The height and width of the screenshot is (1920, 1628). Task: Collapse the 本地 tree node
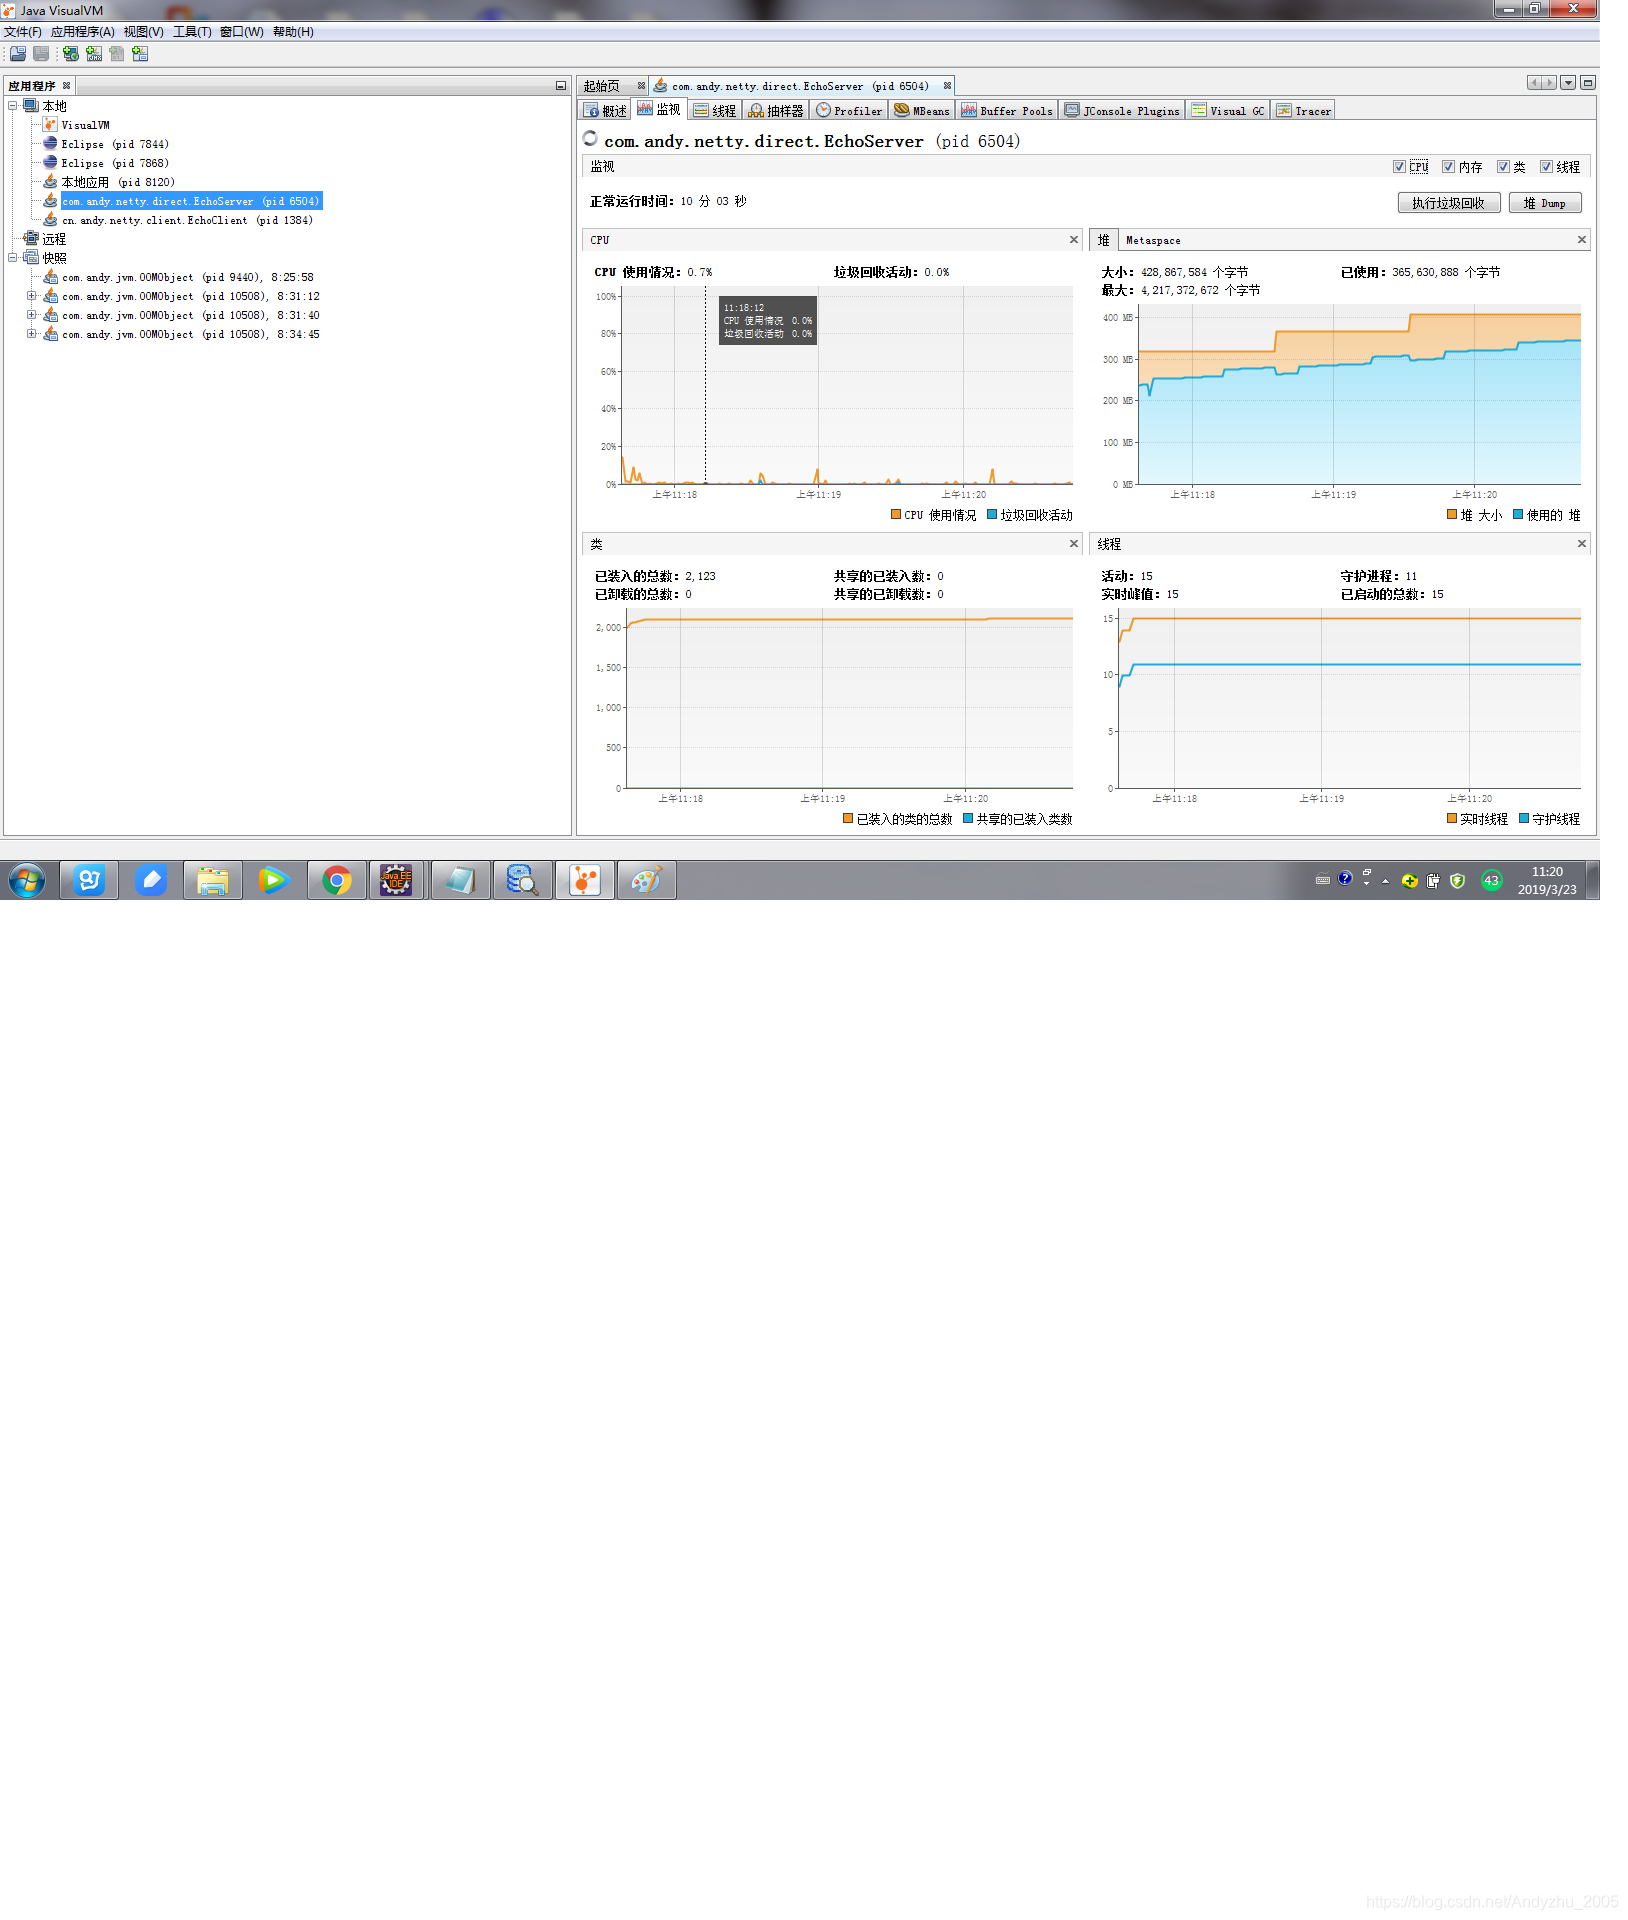click(13, 105)
